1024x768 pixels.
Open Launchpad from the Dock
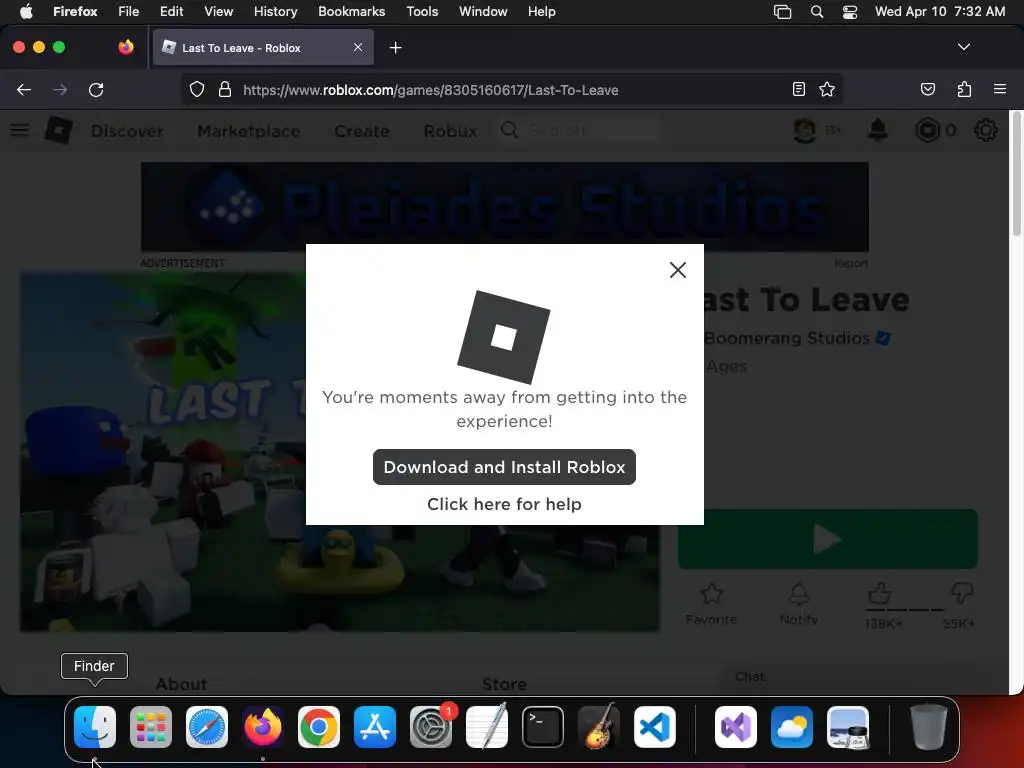[x=151, y=727]
